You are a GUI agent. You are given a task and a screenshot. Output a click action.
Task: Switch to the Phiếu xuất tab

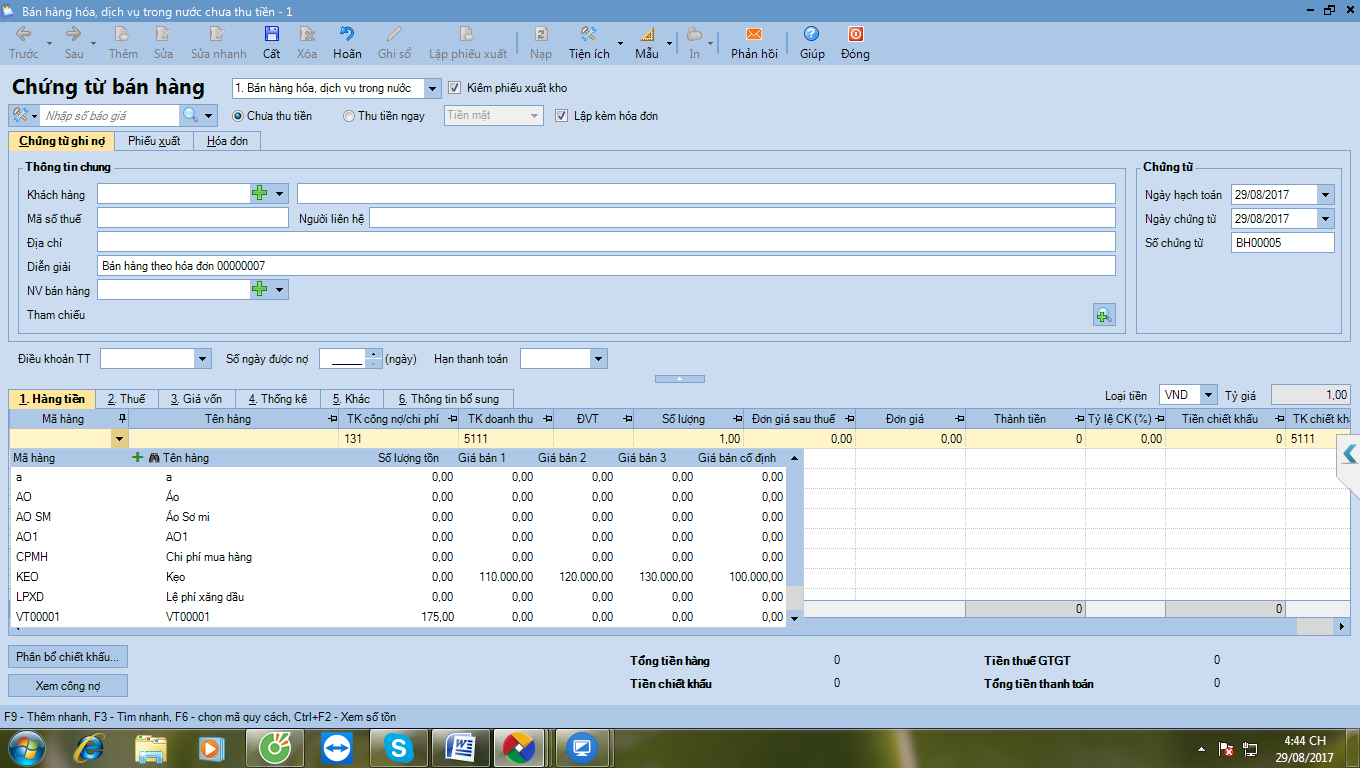click(154, 141)
